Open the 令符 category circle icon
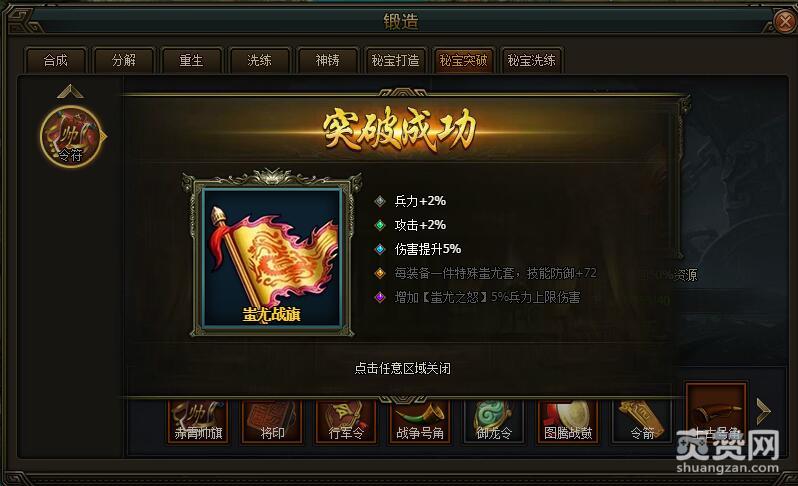The height and width of the screenshot is (486, 798). click(71, 136)
